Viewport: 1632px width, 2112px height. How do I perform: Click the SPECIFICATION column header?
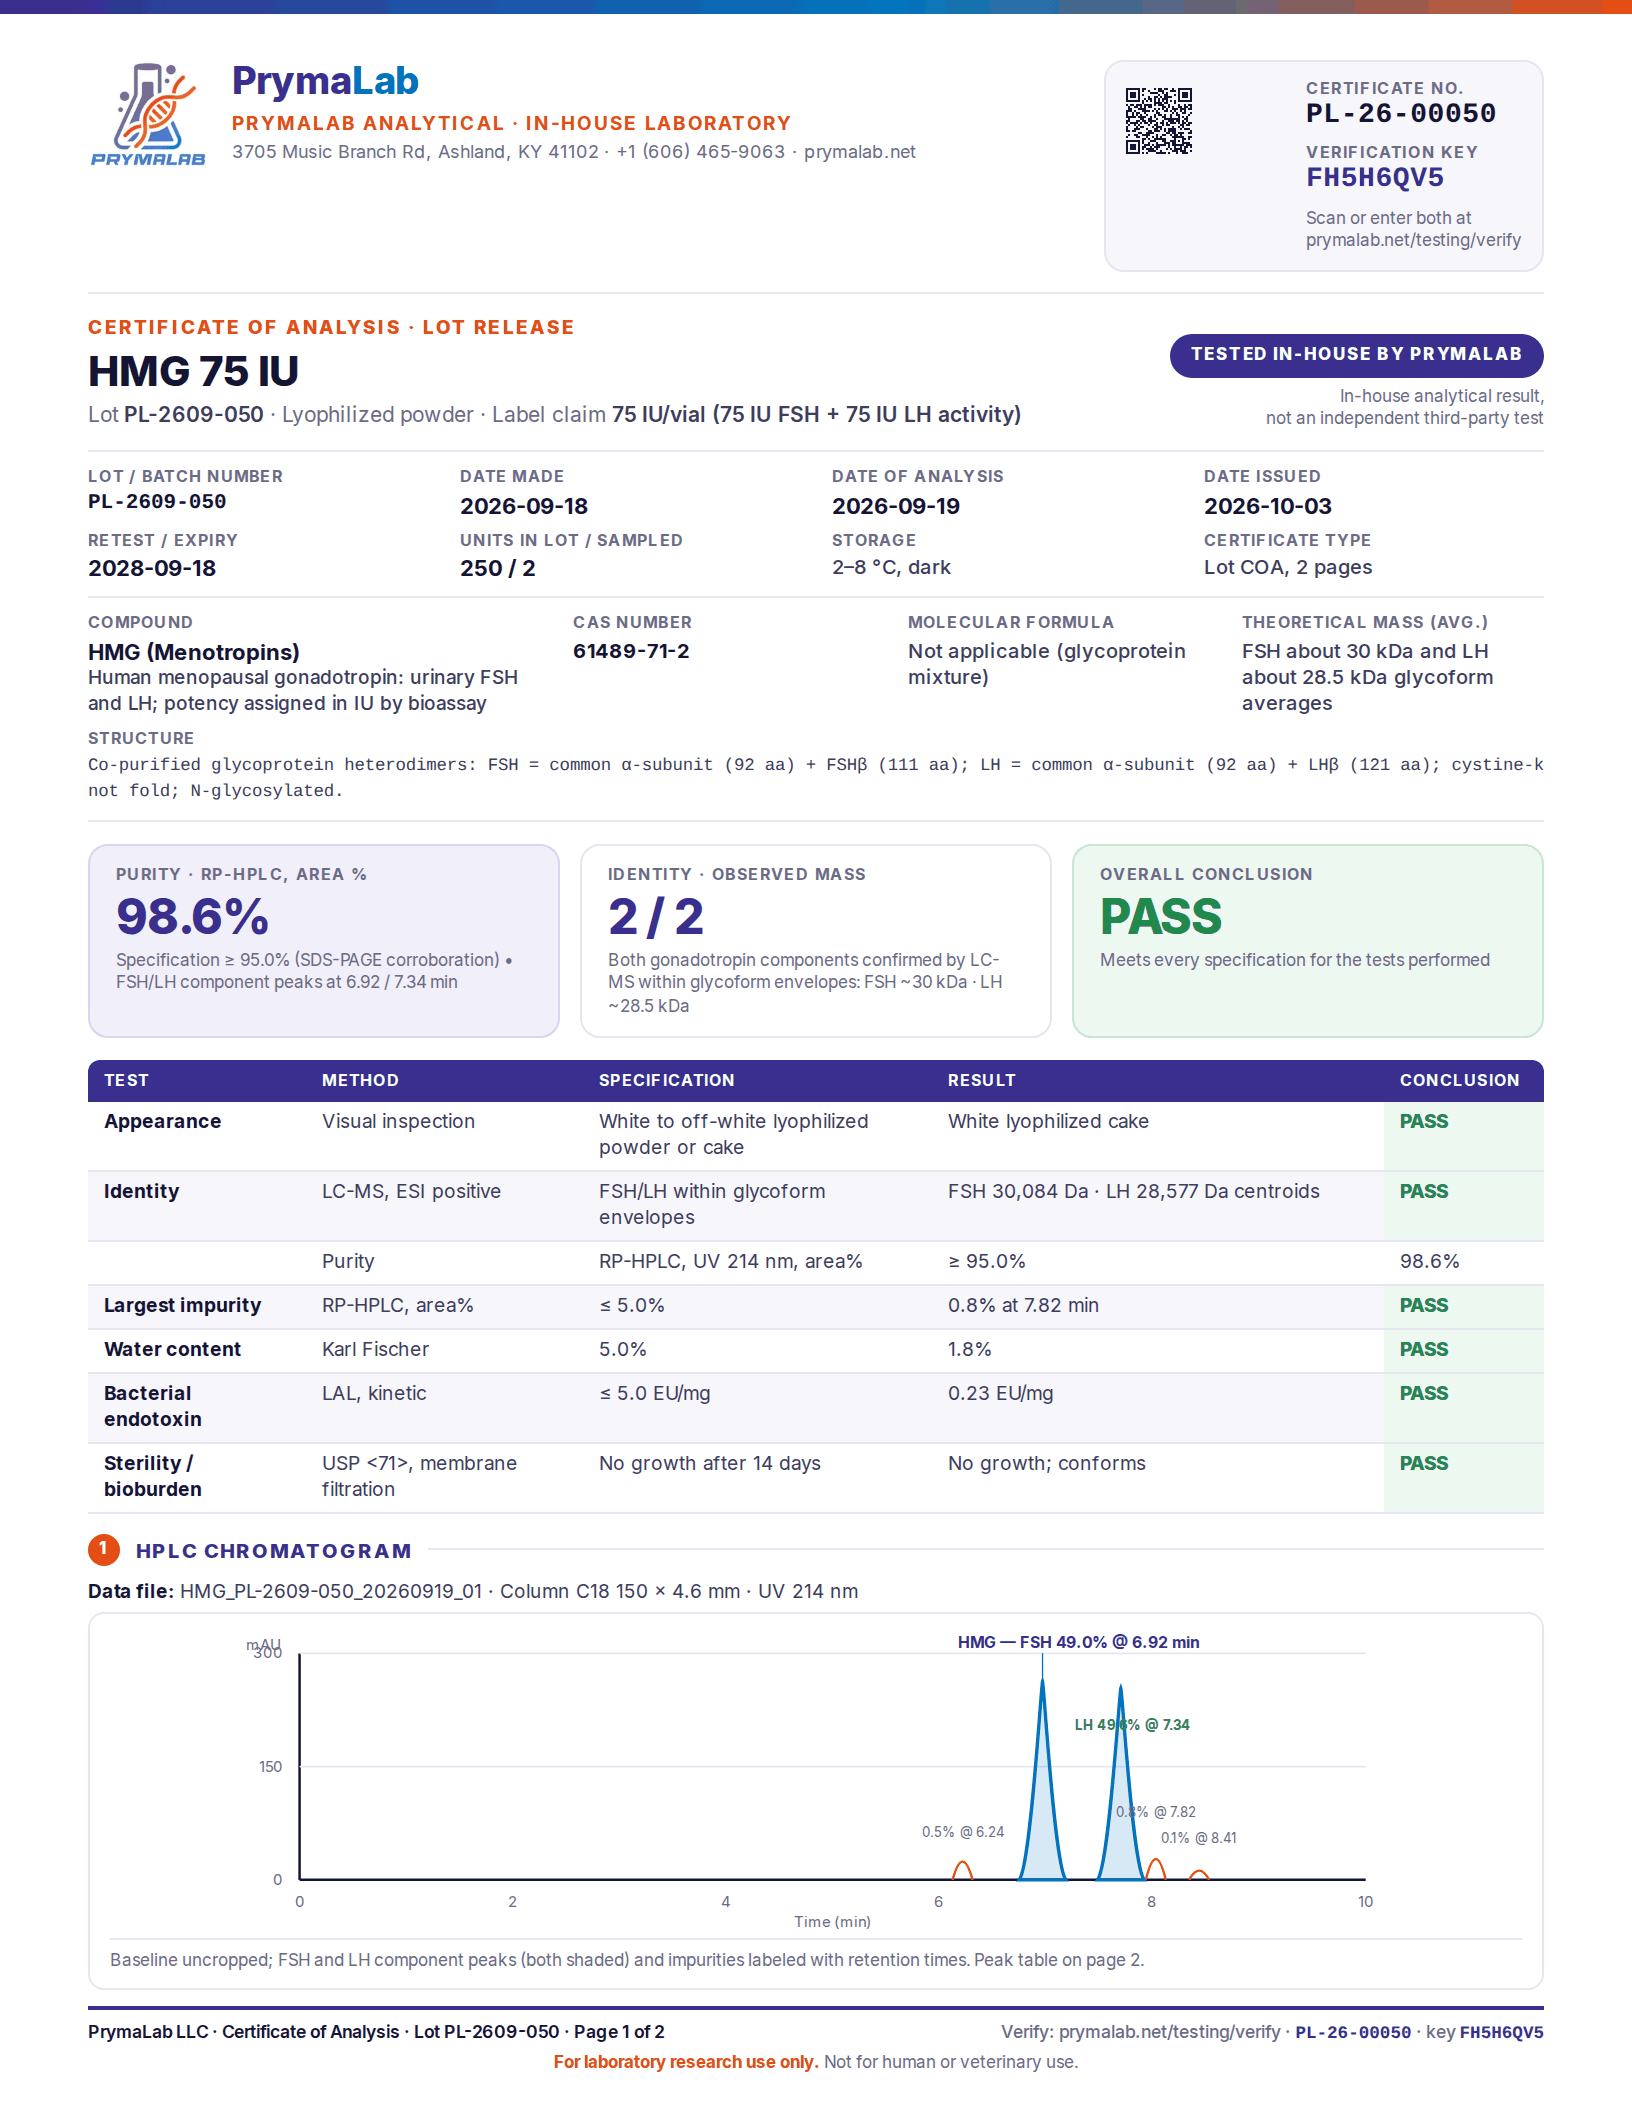[666, 1080]
